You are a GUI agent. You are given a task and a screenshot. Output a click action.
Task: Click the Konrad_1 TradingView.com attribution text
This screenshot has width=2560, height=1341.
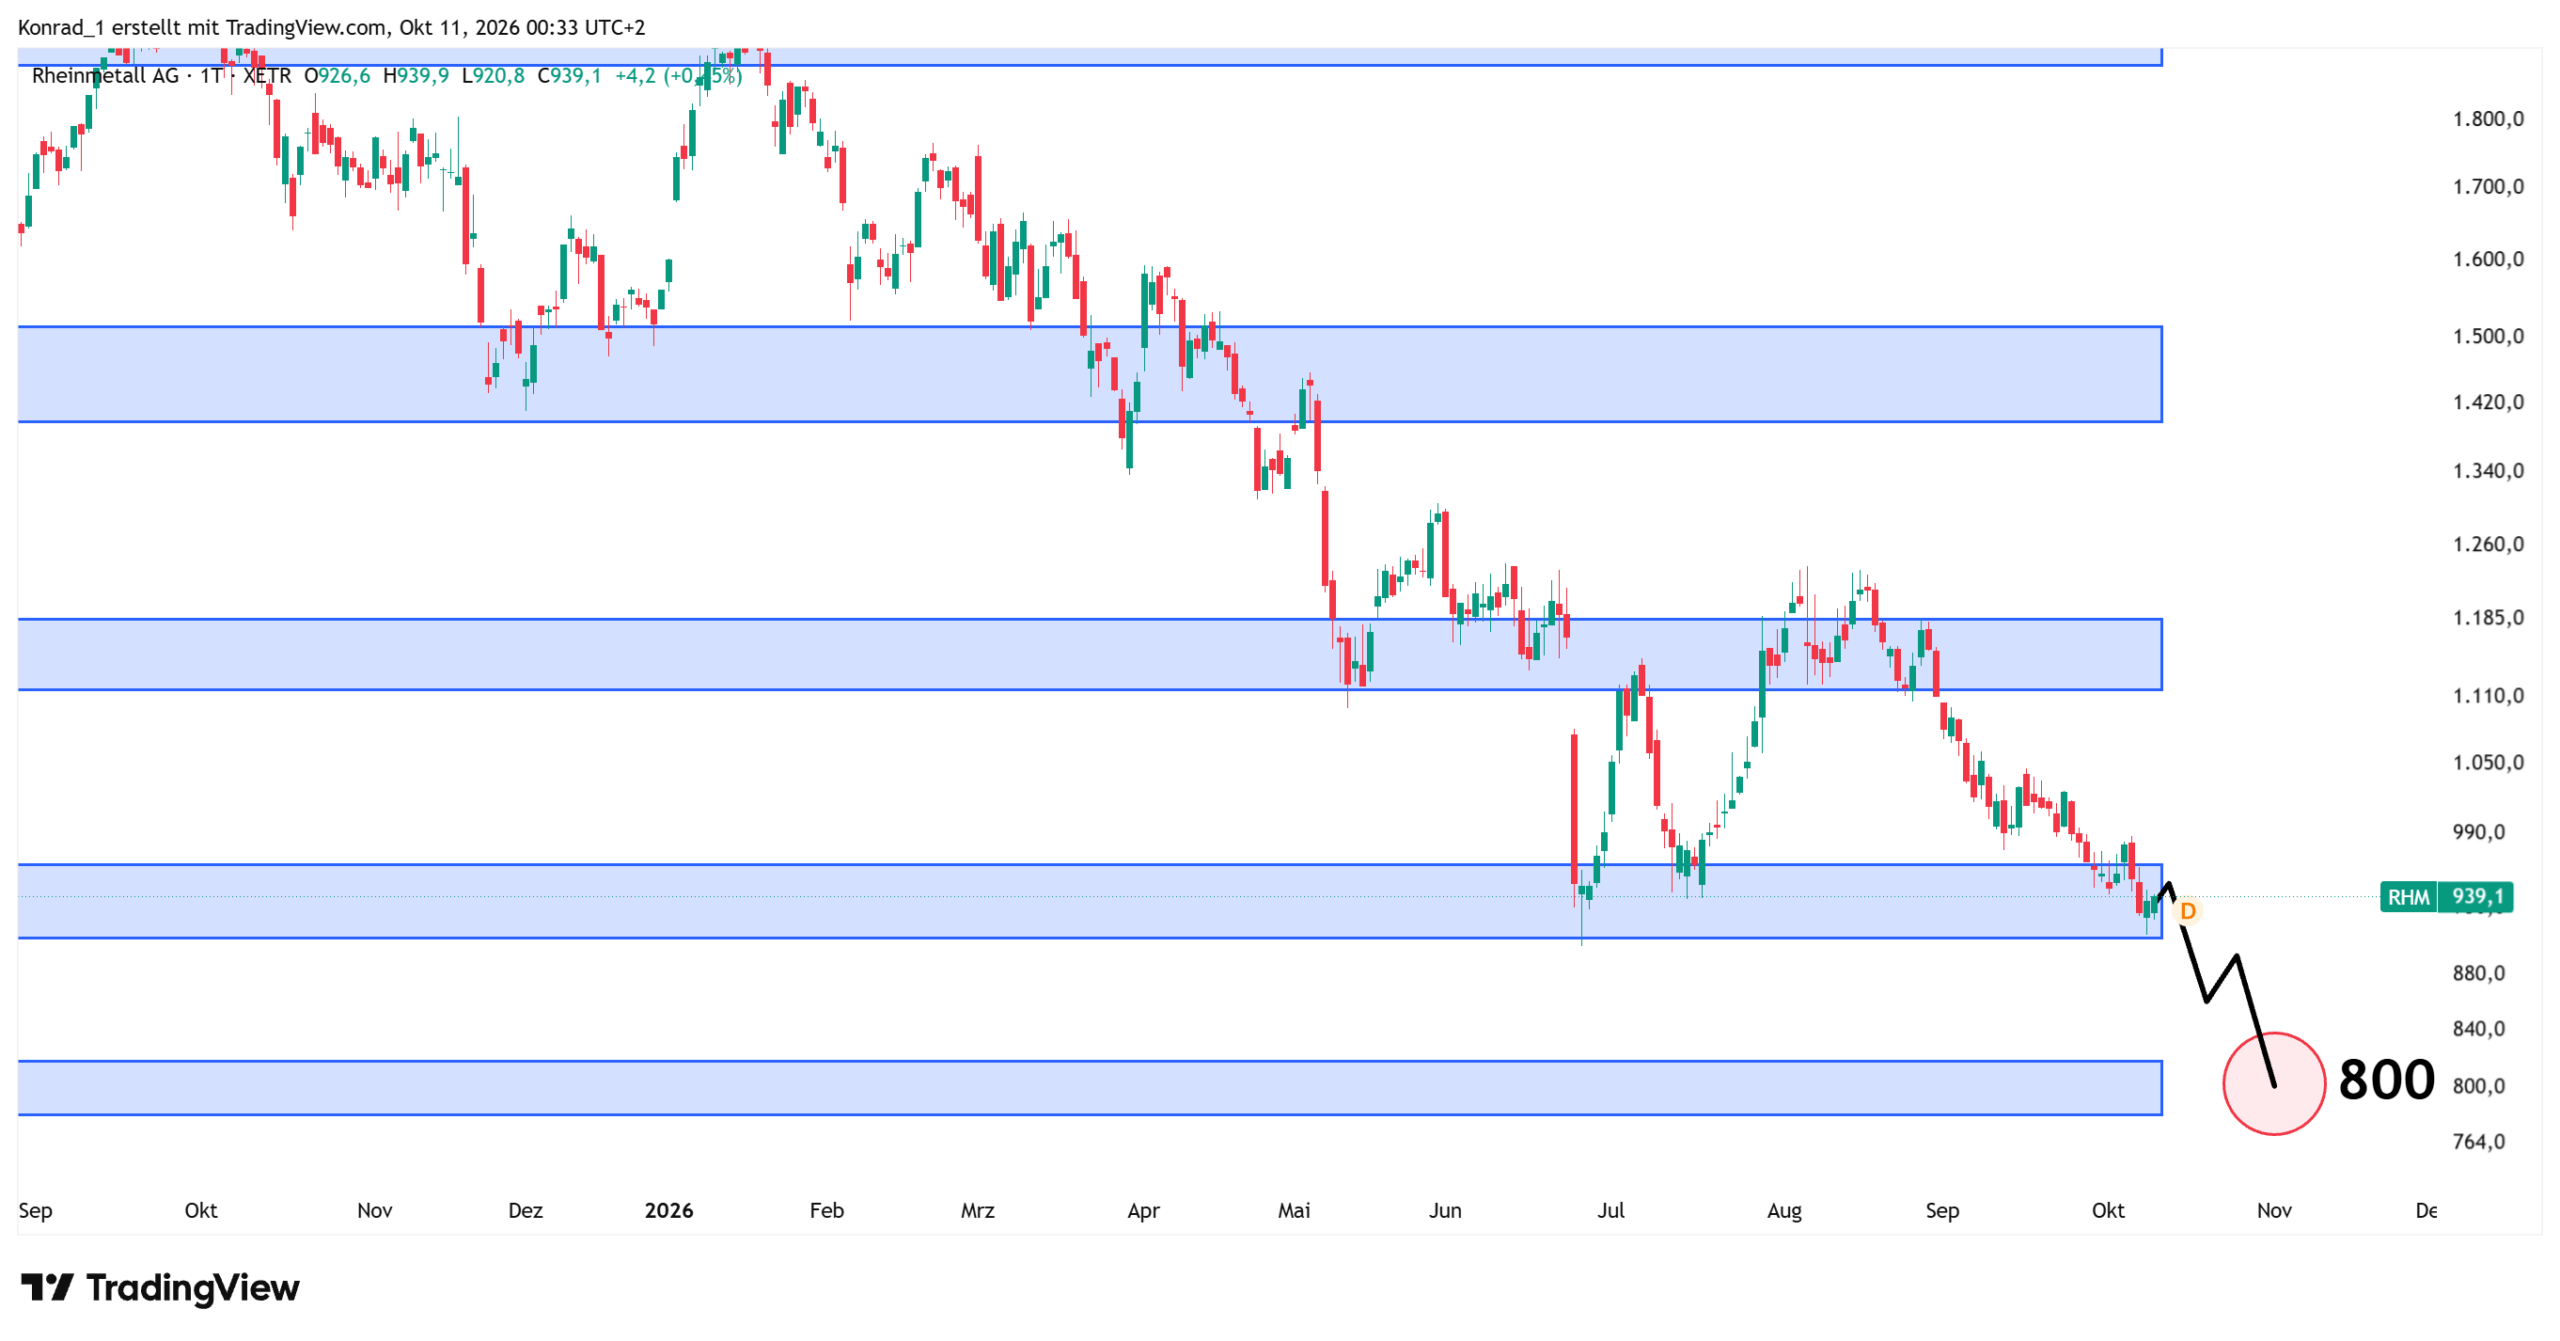tap(331, 28)
